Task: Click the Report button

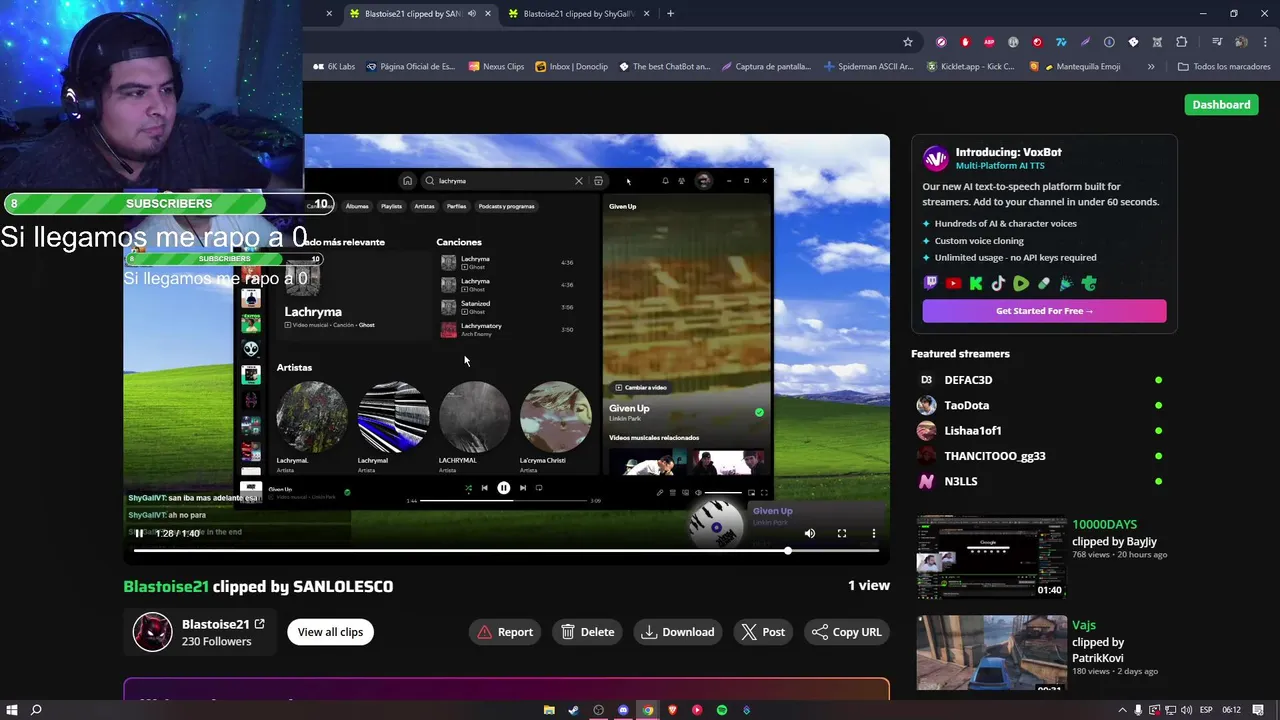Action: pyautogui.click(x=505, y=632)
